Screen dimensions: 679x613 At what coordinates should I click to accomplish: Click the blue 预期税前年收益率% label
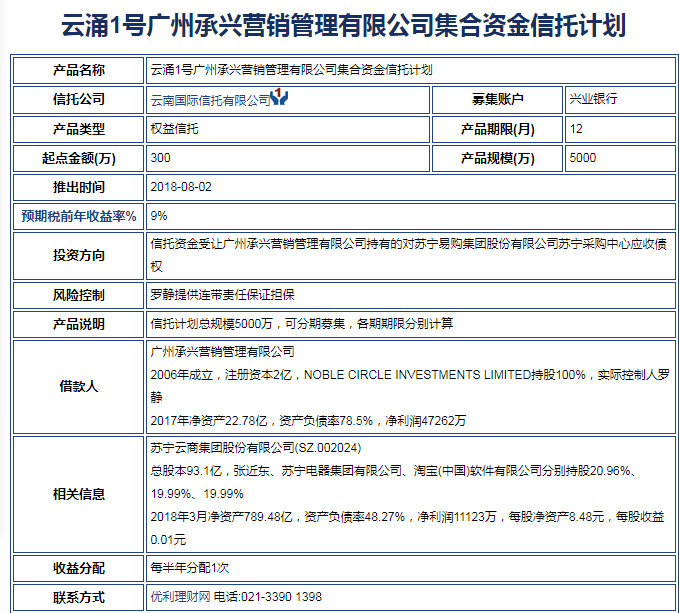tap(78, 215)
